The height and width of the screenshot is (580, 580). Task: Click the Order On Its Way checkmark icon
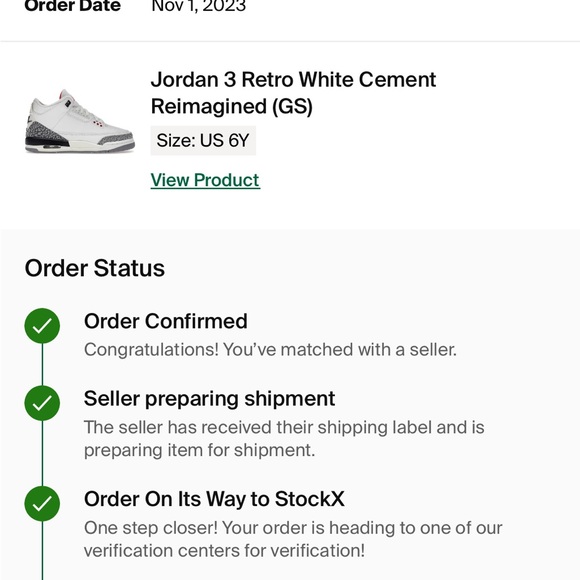[x=42, y=503]
